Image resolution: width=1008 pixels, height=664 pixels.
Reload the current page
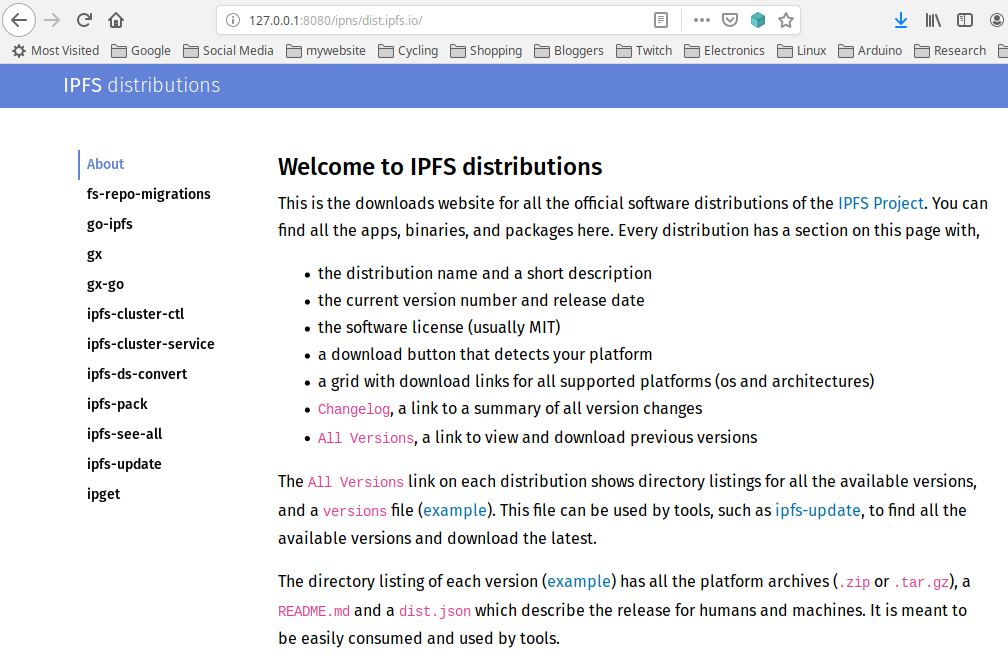tap(84, 20)
